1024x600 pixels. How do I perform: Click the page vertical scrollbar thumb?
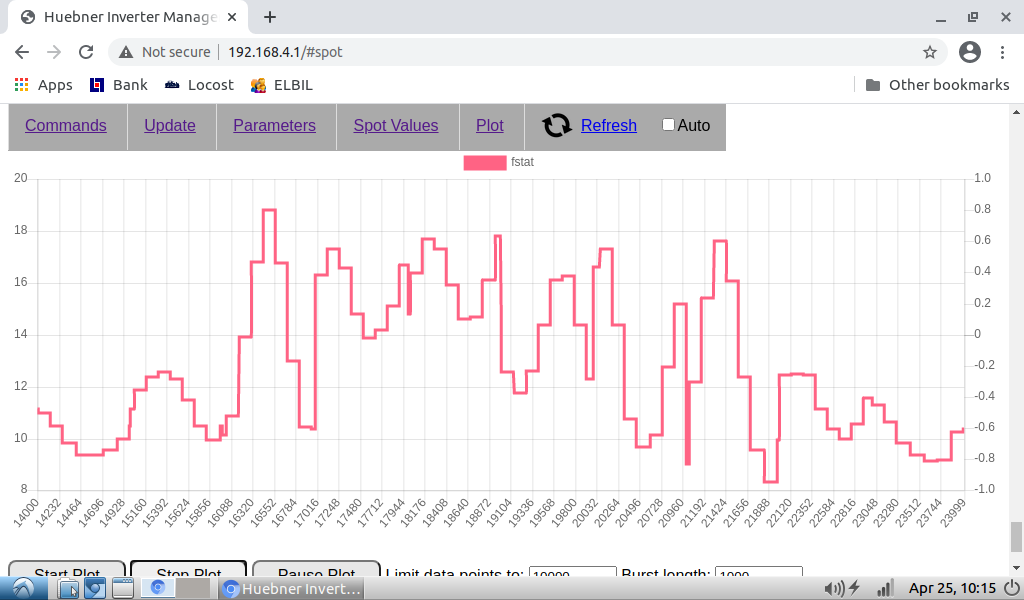pos(1016,537)
